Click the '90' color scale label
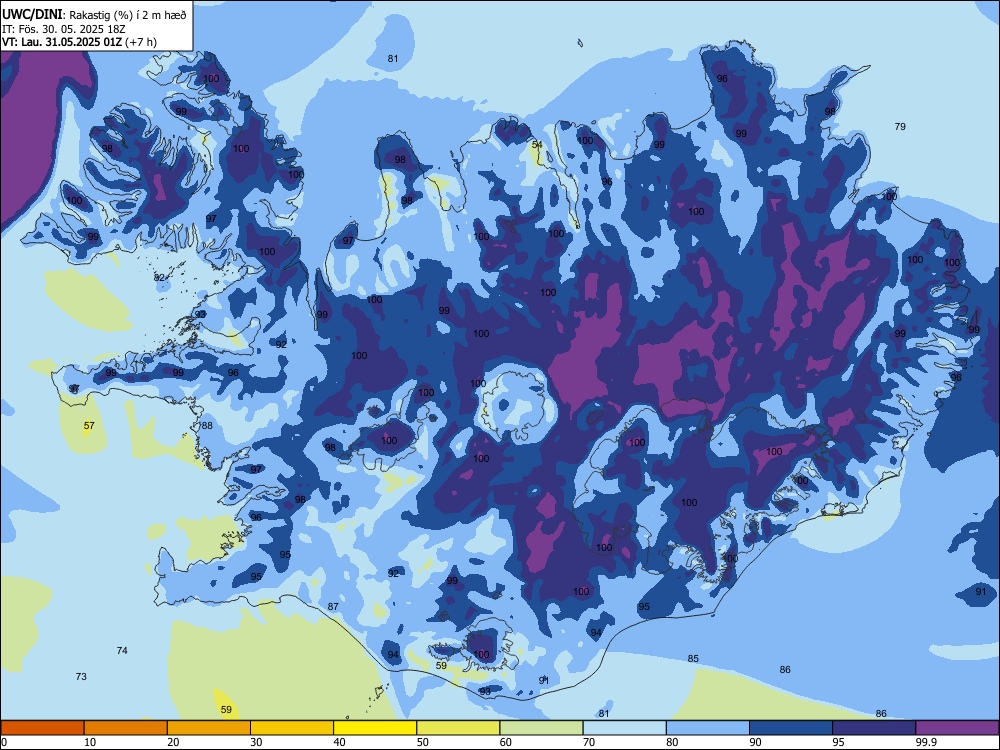Image resolution: width=1000 pixels, height=750 pixels. coord(756,742)
